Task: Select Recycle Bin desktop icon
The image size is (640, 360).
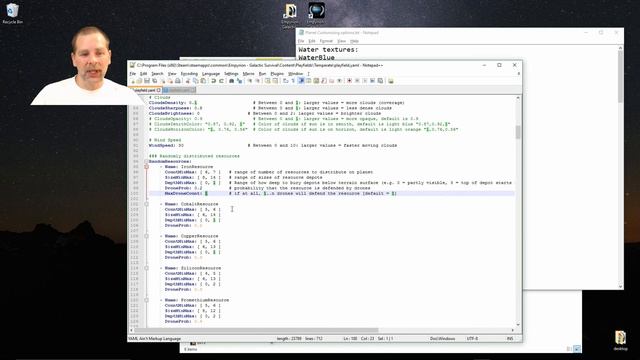Action: [x=13, y=13]
